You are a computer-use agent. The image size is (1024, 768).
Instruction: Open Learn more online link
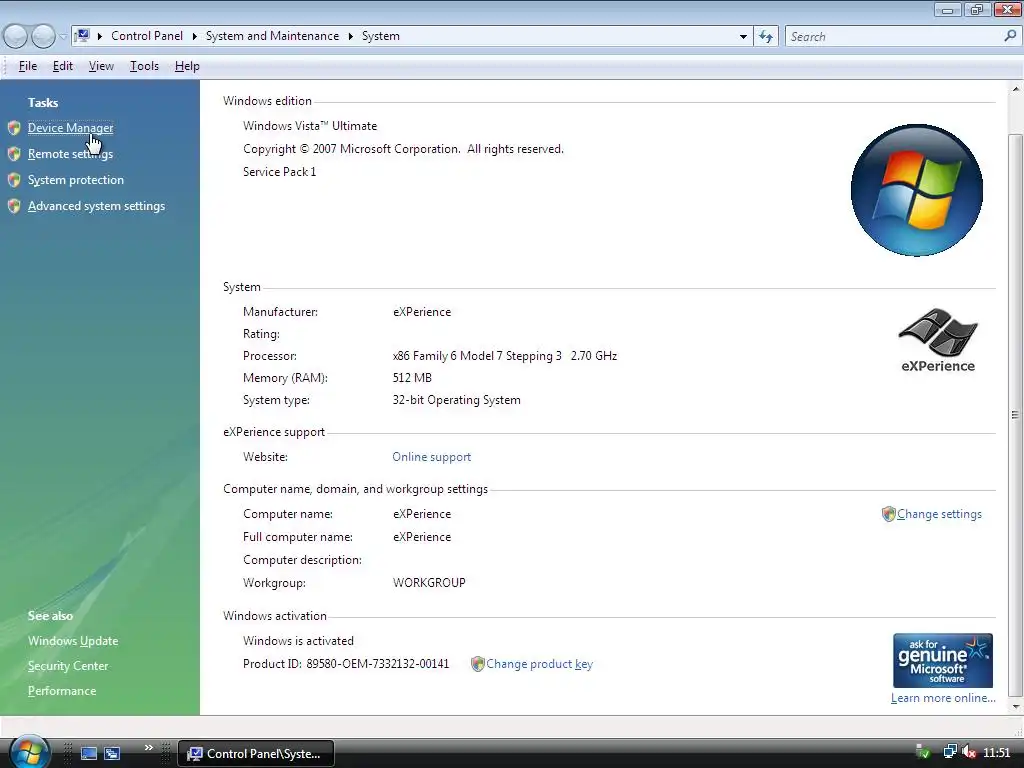pos(943,698)
